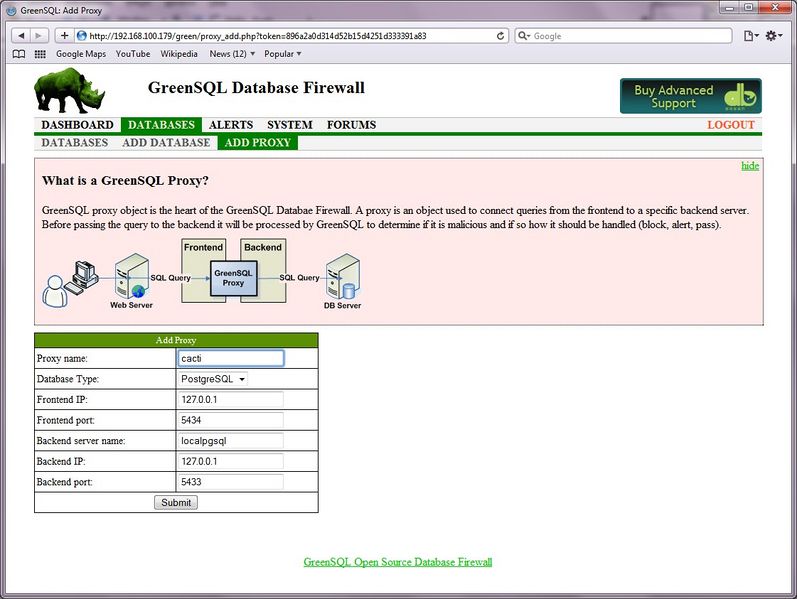This screenshot has height=599, width=797.
Task: Click the DB Server icon in diagram
Action: point(343,277)
